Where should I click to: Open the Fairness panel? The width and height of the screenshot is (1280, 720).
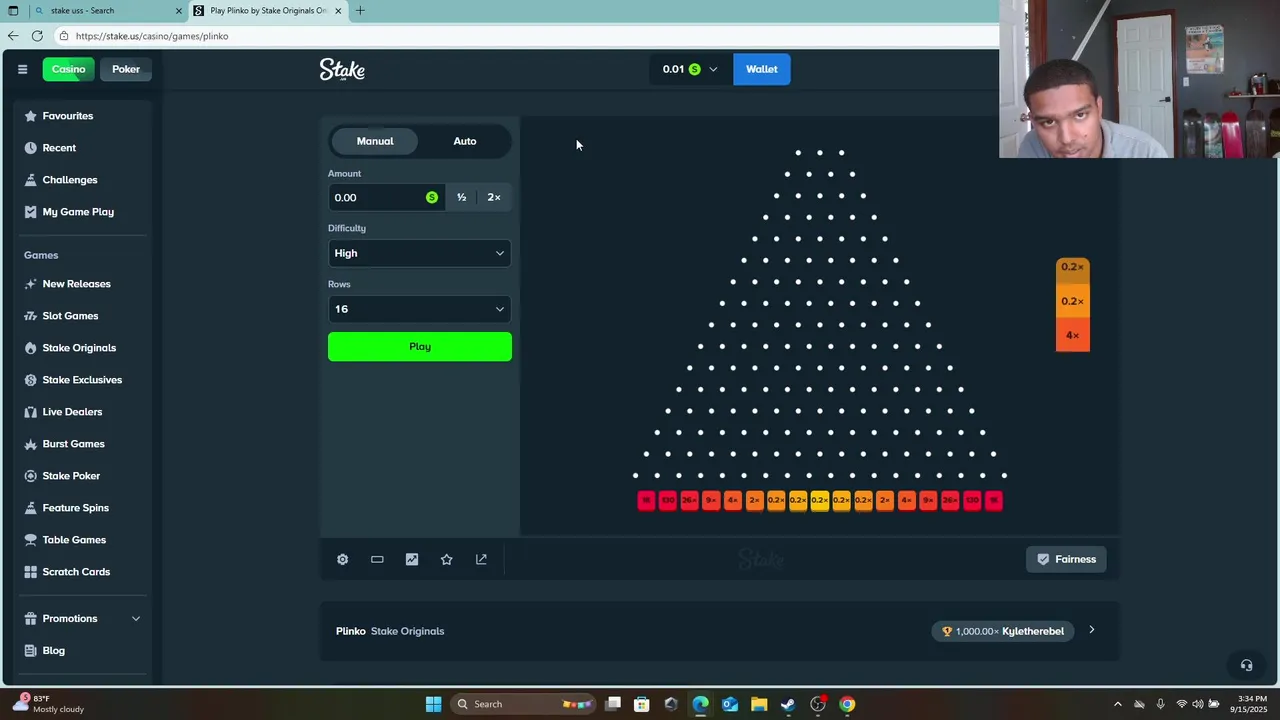1066,559
